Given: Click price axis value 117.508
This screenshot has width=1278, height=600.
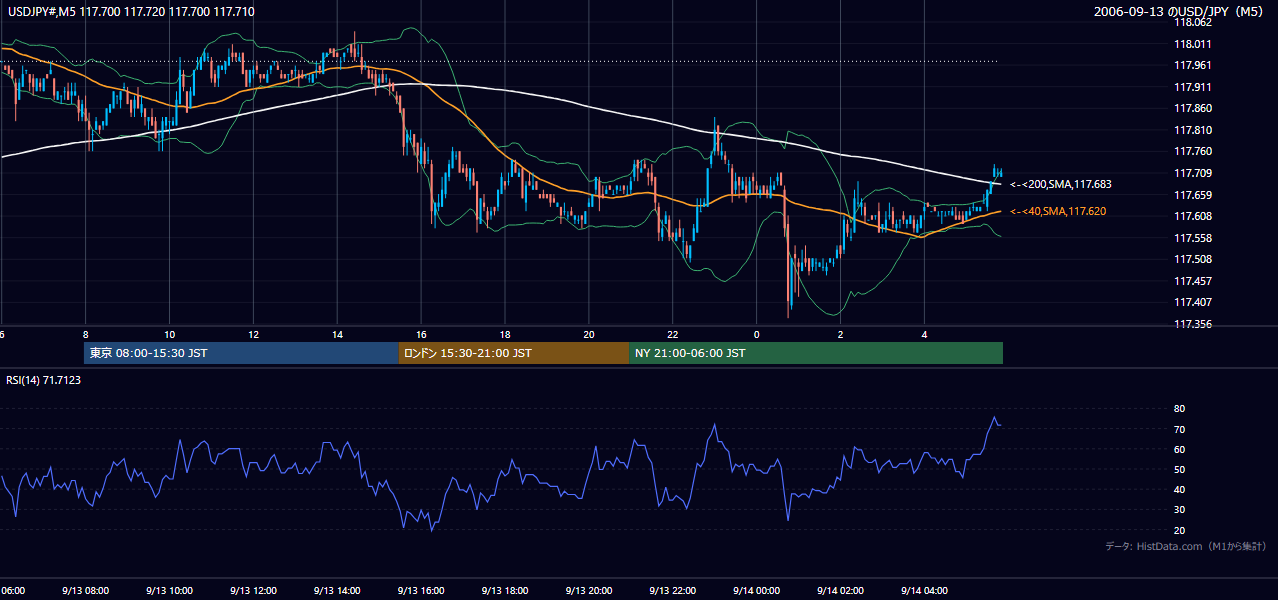Looking at the screenshot, I should tap(1193, 259).
